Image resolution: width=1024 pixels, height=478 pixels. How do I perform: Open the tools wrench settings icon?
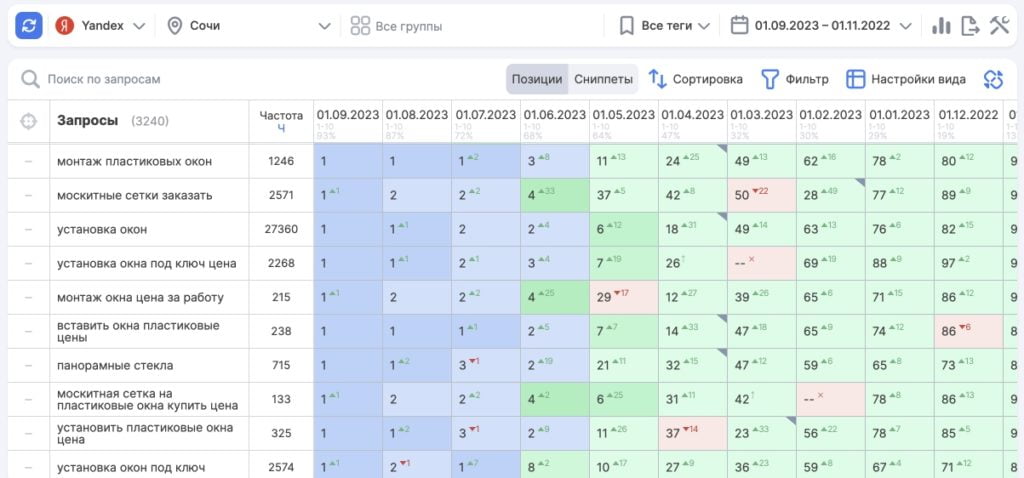999,26
